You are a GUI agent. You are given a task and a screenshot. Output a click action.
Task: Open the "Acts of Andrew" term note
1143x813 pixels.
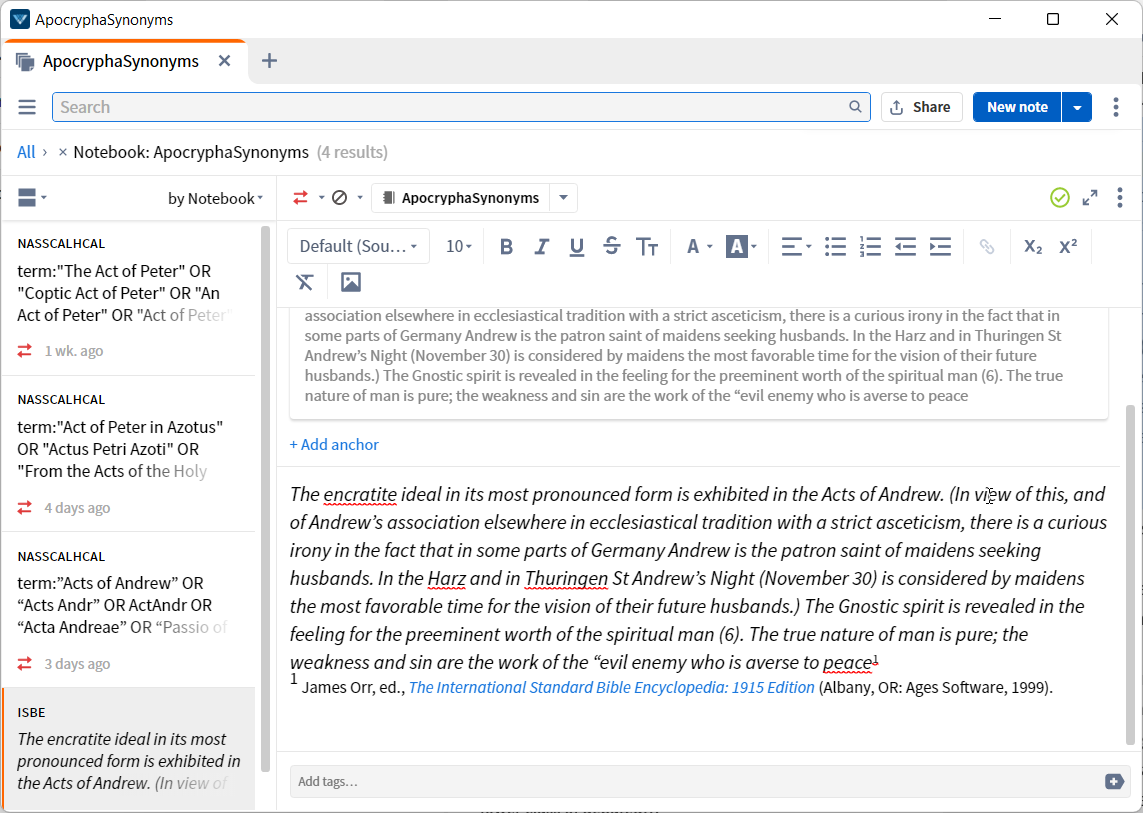pos(128,610)
